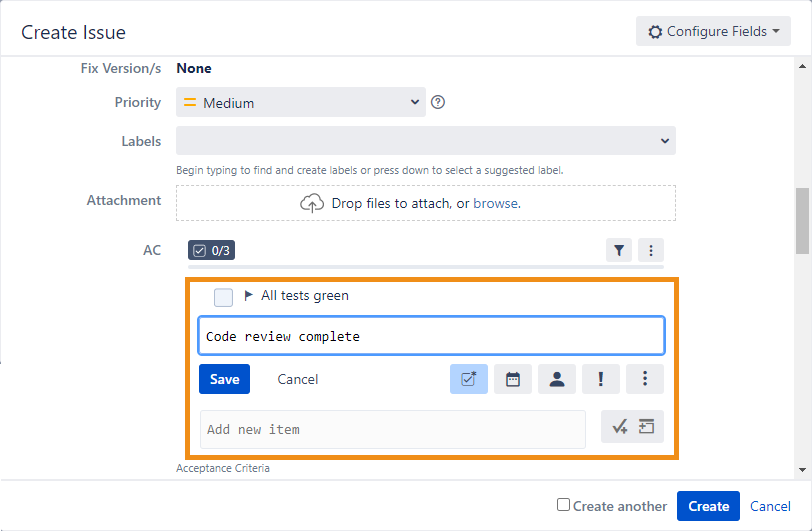Click the blue Create button
Screen dimensions: 812x531
pyautogui.click(x=708, y=506)
